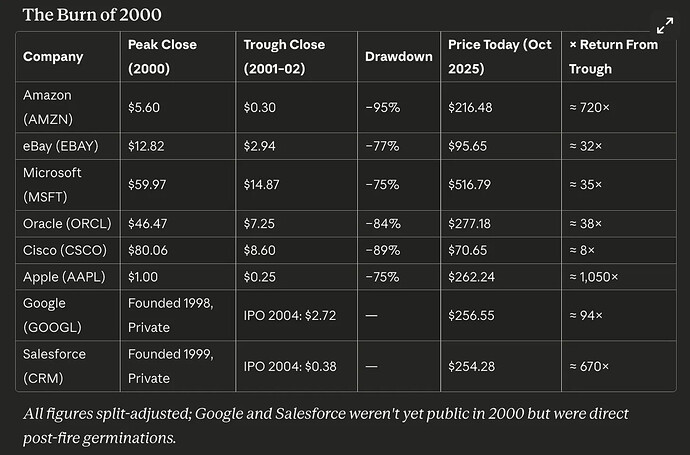Click Amazon's $216.48 price today cell
Viewport: 690px width, 455px height.
pos(474,105)
